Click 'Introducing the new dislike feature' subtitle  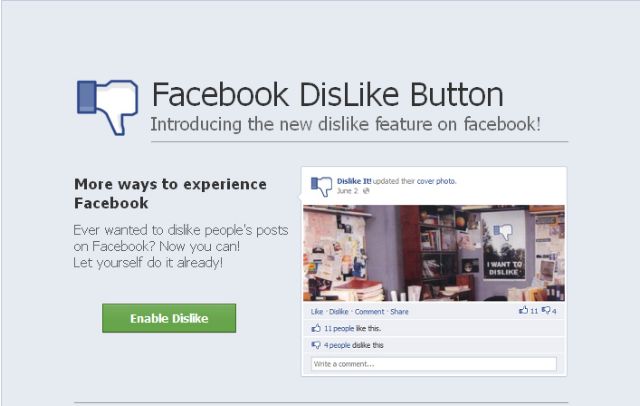tap(345, 124)
